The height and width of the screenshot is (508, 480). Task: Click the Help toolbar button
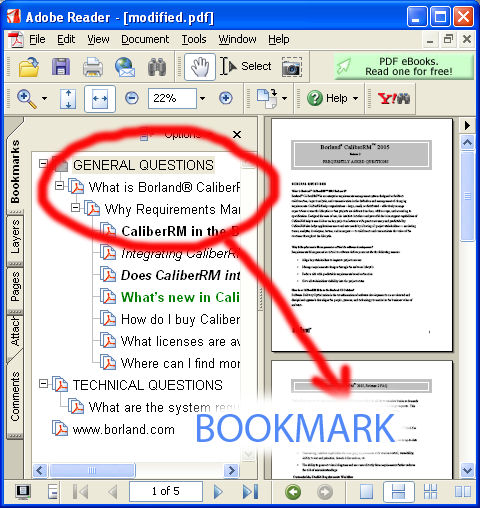tap(327, 98)
